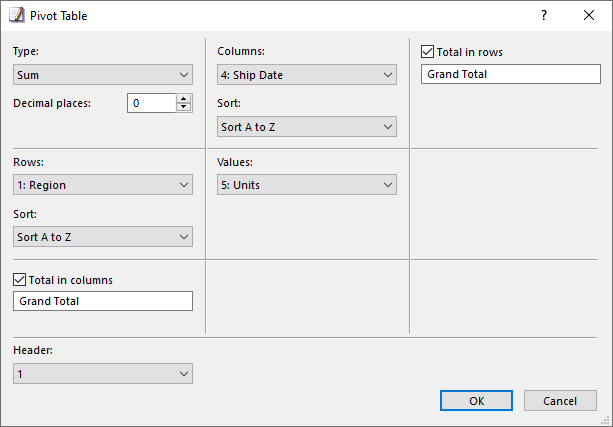613x427 pixels.
Task: Click the Pivot Table notepad icon in title bar
Action: coord(16,15)
